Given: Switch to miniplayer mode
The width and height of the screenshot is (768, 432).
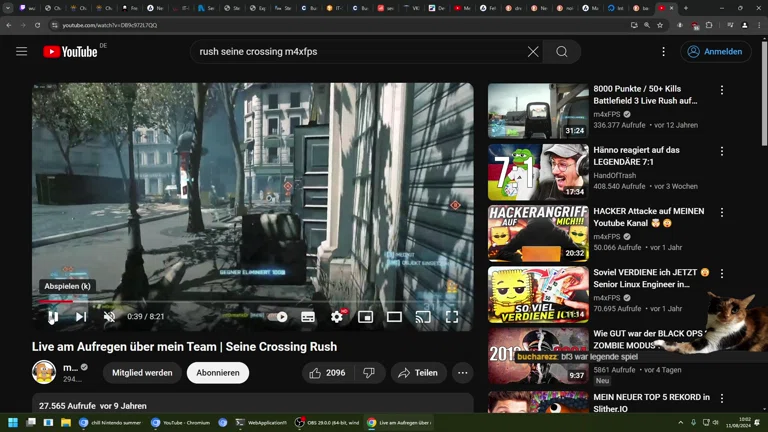Looking at the screenshot, I should [x=366, y=317].
